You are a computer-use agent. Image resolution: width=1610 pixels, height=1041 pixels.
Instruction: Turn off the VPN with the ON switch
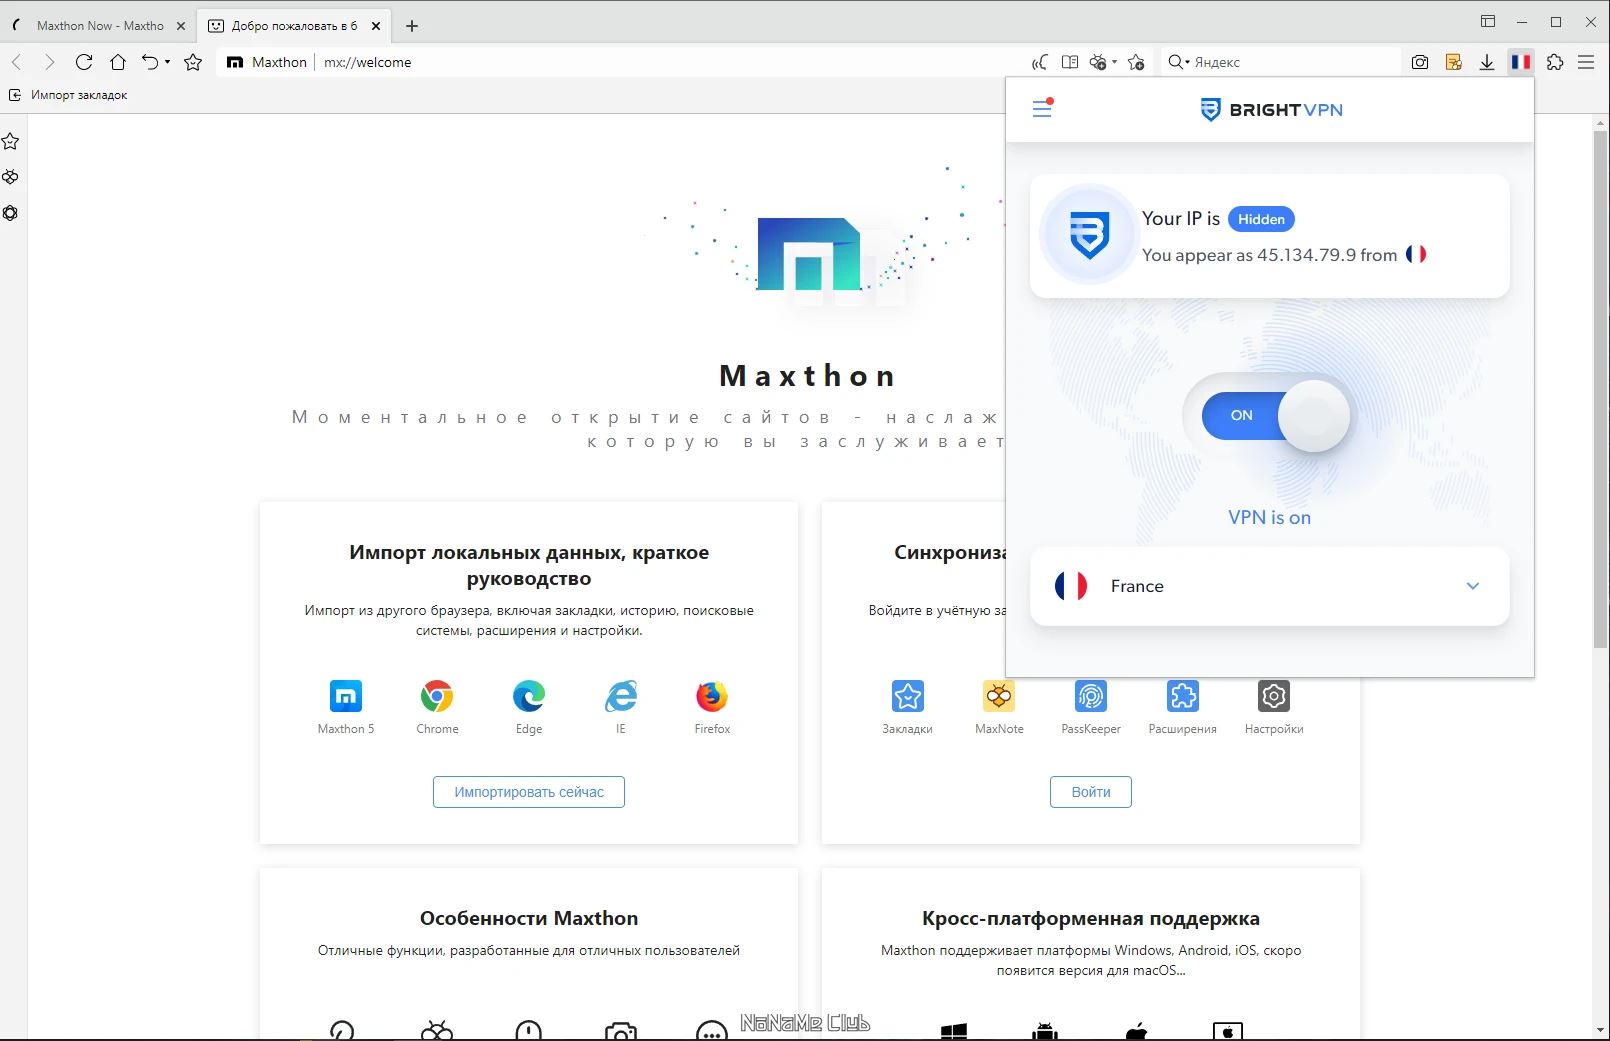(x=1268, y=416)
